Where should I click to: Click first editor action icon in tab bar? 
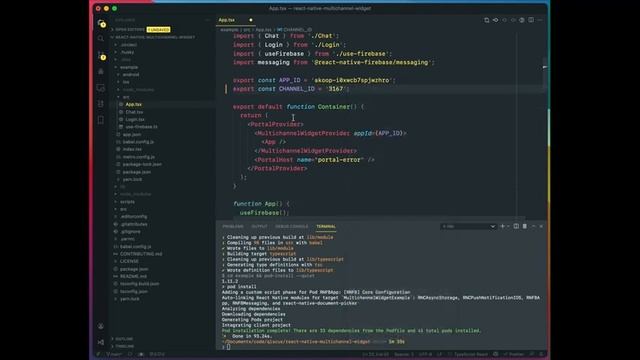tap(487, 20)
